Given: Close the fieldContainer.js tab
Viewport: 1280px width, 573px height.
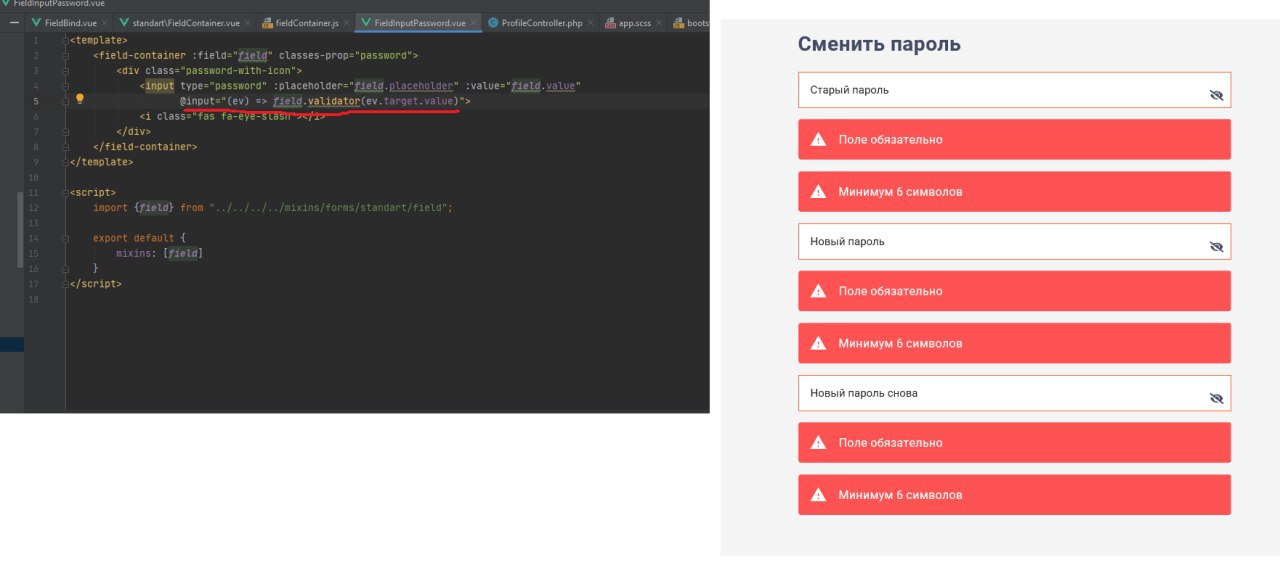Looking at the screenshot, I should 347,22.
